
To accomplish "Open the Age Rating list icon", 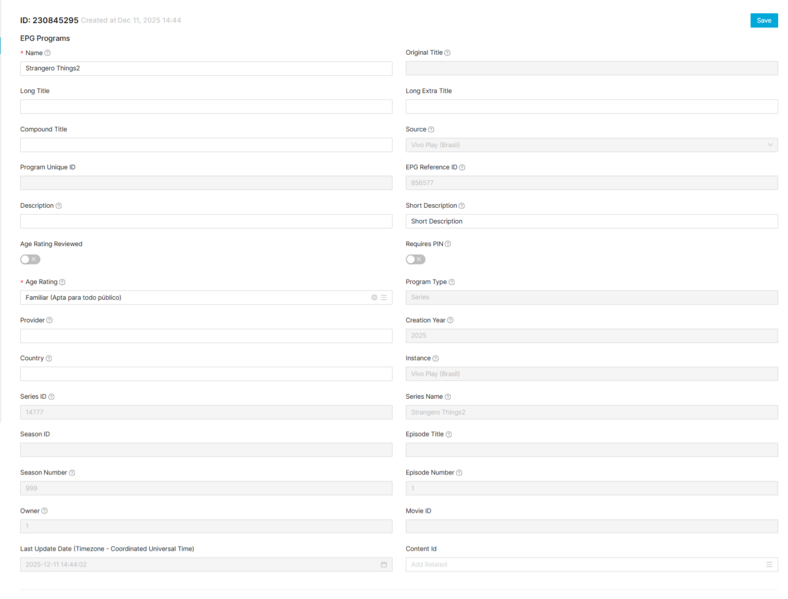I will [384, 298].
